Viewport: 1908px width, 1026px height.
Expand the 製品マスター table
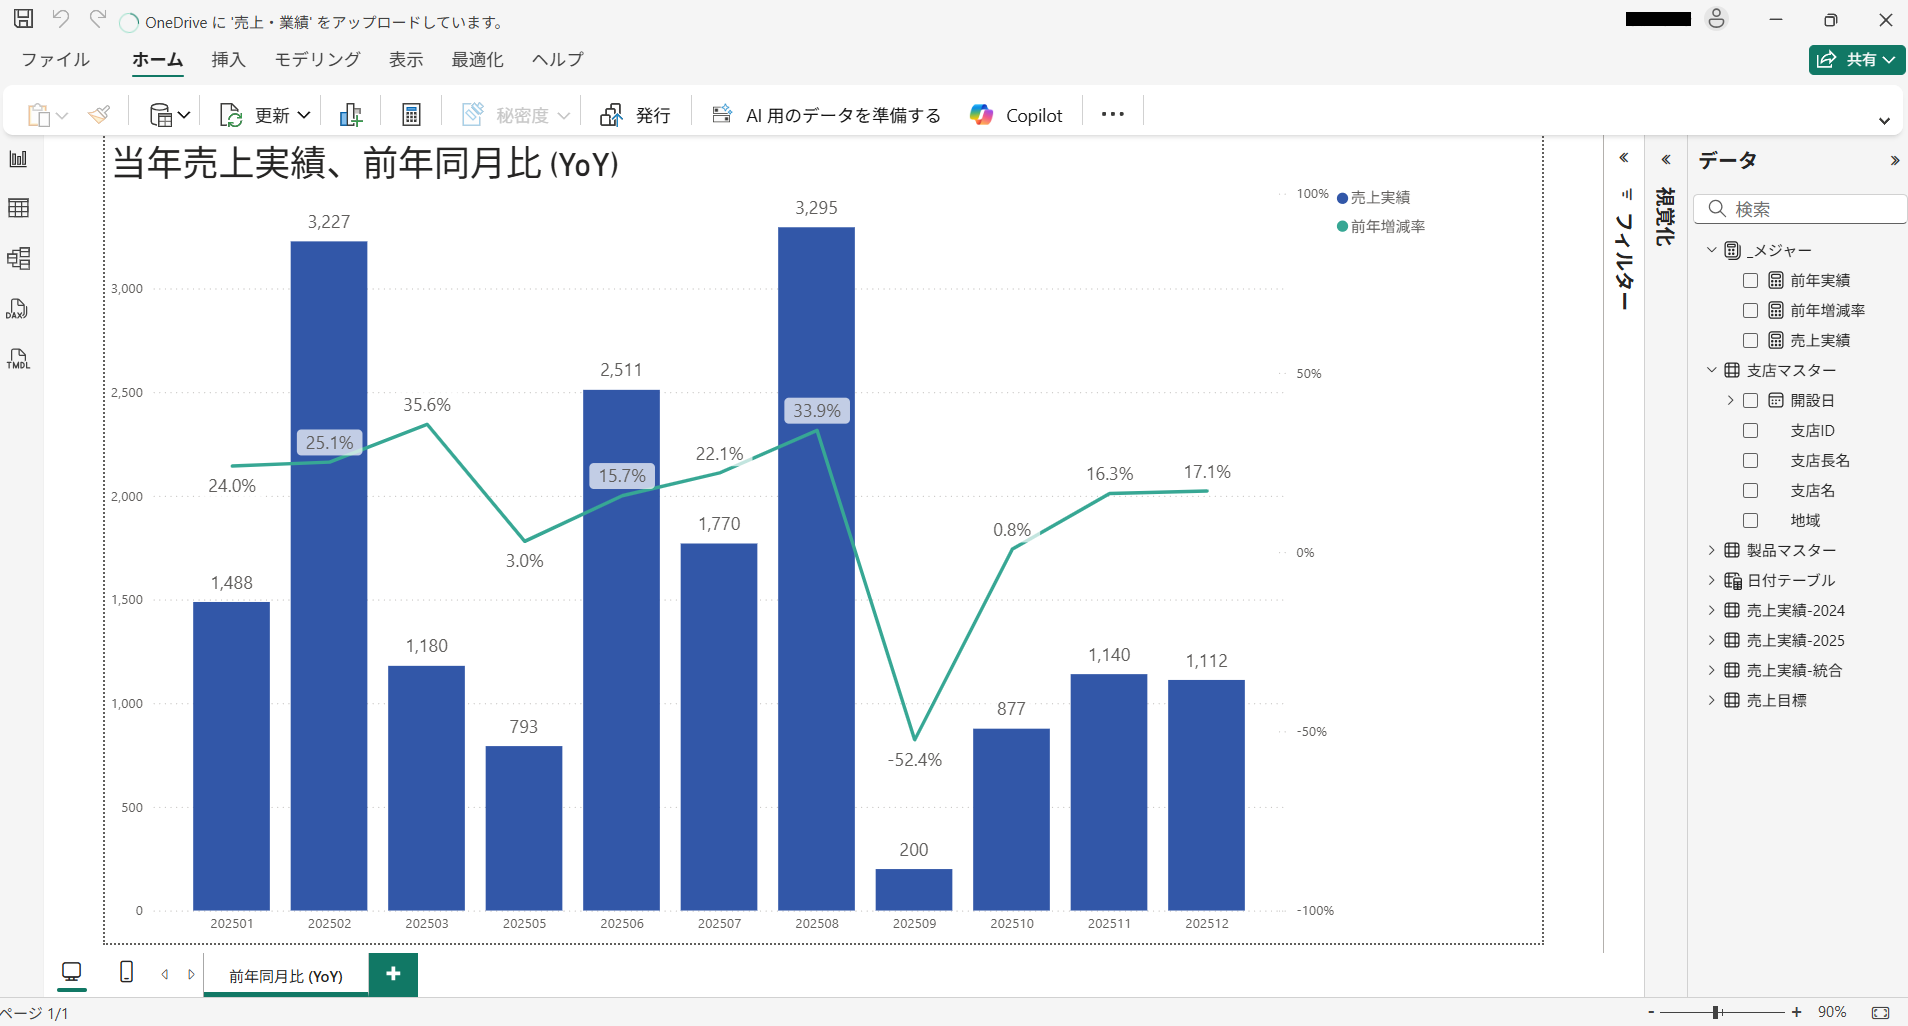[1711, 550]
